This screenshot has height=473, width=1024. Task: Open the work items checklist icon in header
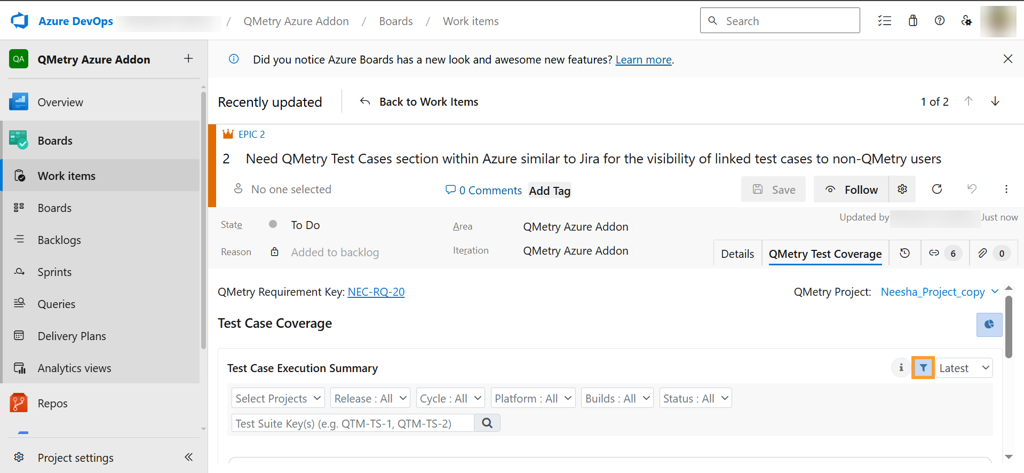pyautogui.click(x=884, y=21)
